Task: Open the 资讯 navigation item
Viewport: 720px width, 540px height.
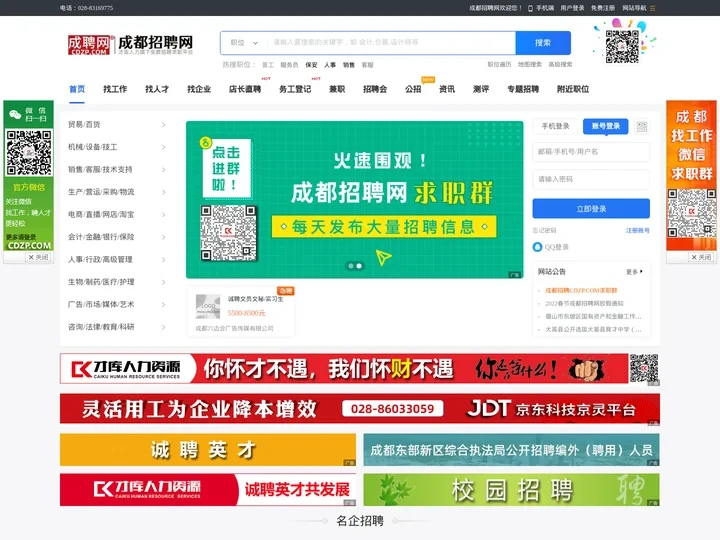Action: 447,89
